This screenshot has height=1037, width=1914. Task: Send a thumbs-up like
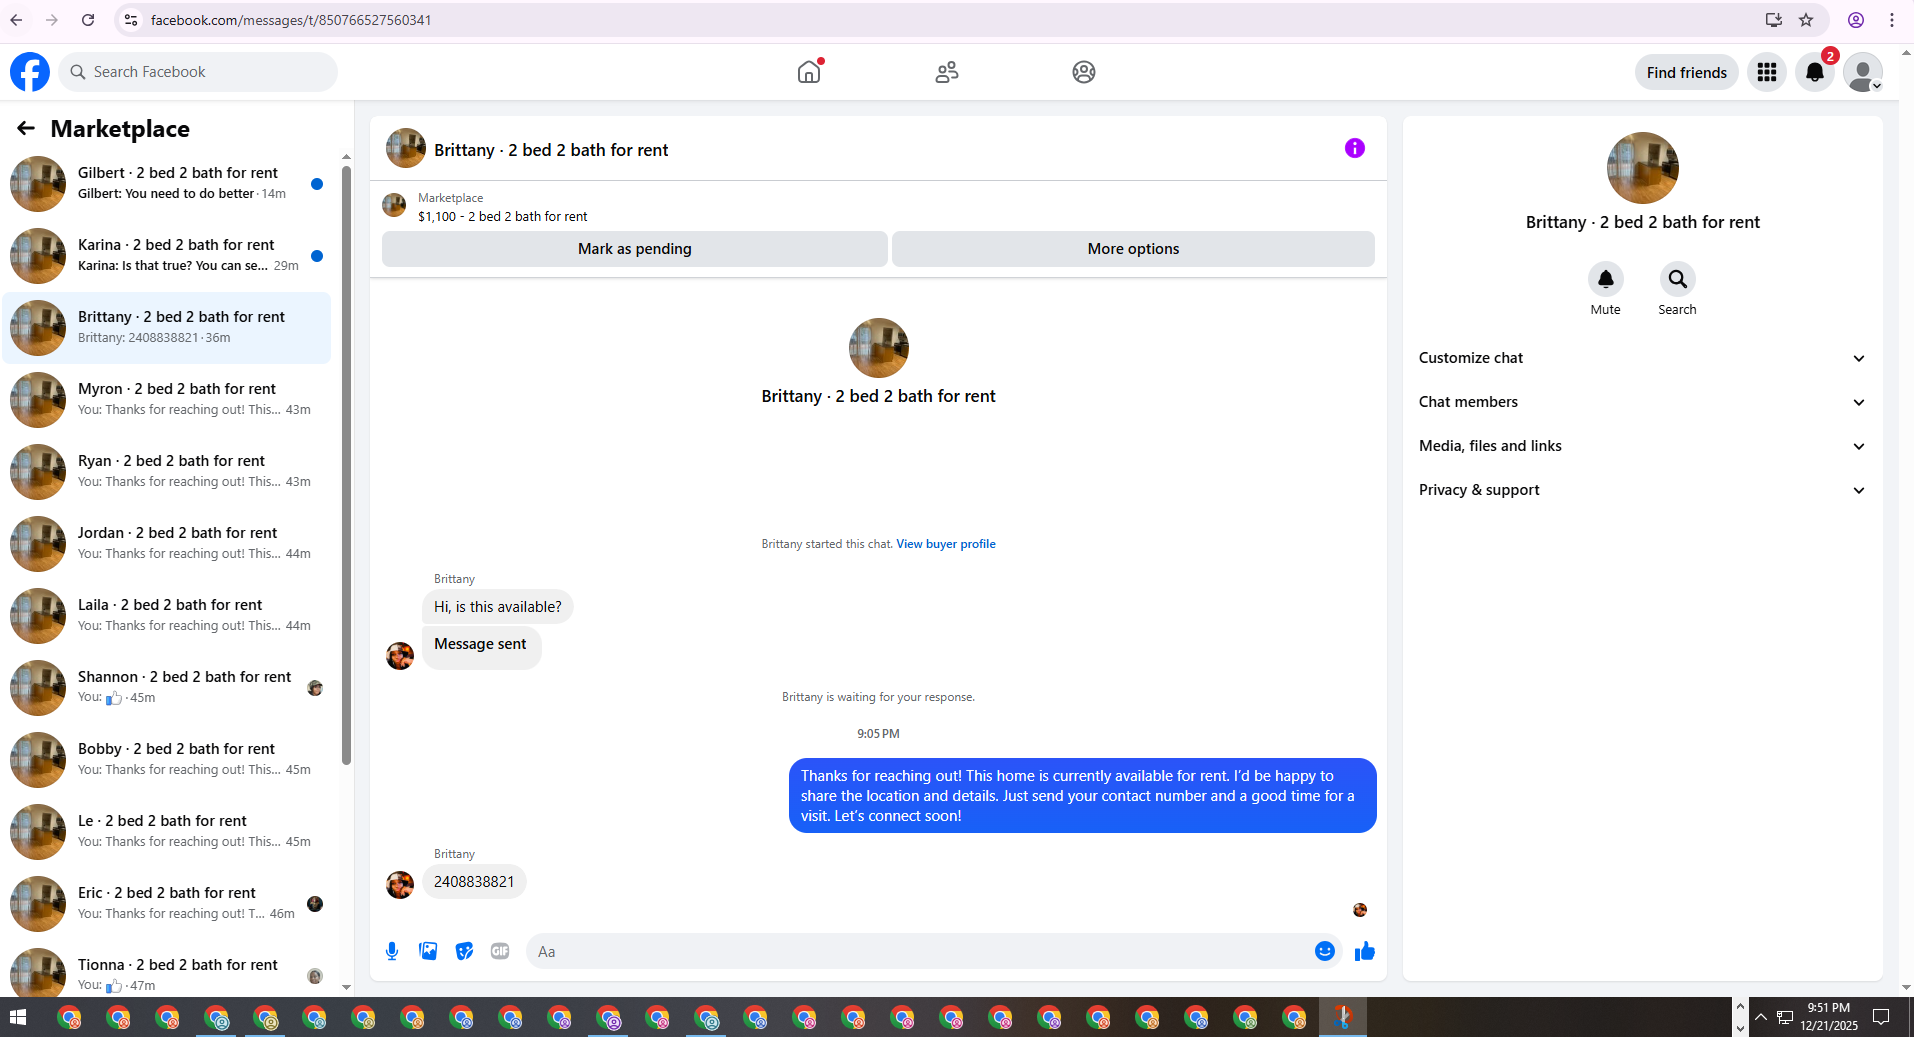click(1365, 951)
